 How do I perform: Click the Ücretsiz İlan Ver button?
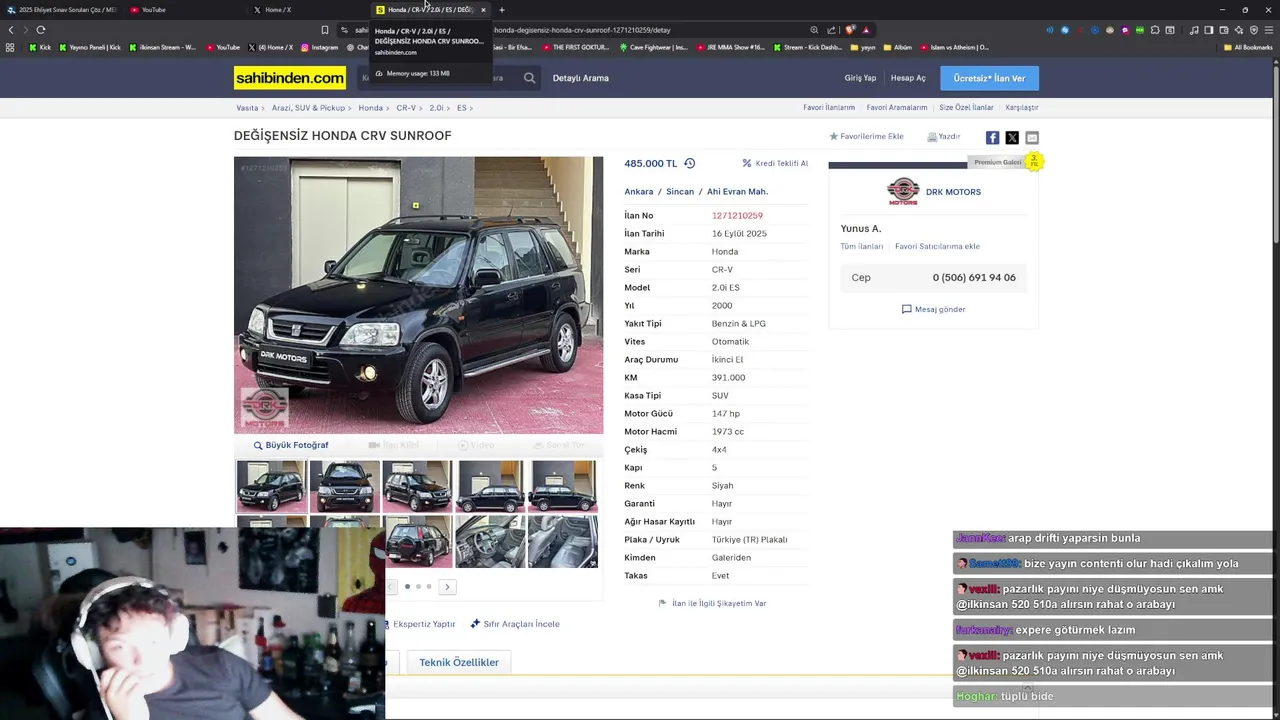click(989, 78)
